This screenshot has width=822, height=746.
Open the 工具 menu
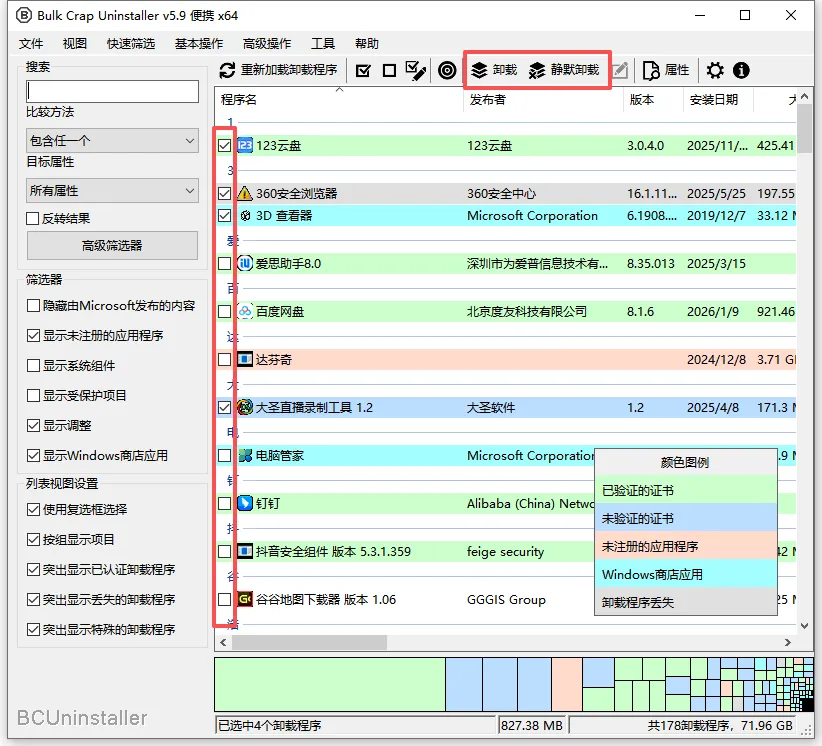pyautogui.click(x=322, y=44)
